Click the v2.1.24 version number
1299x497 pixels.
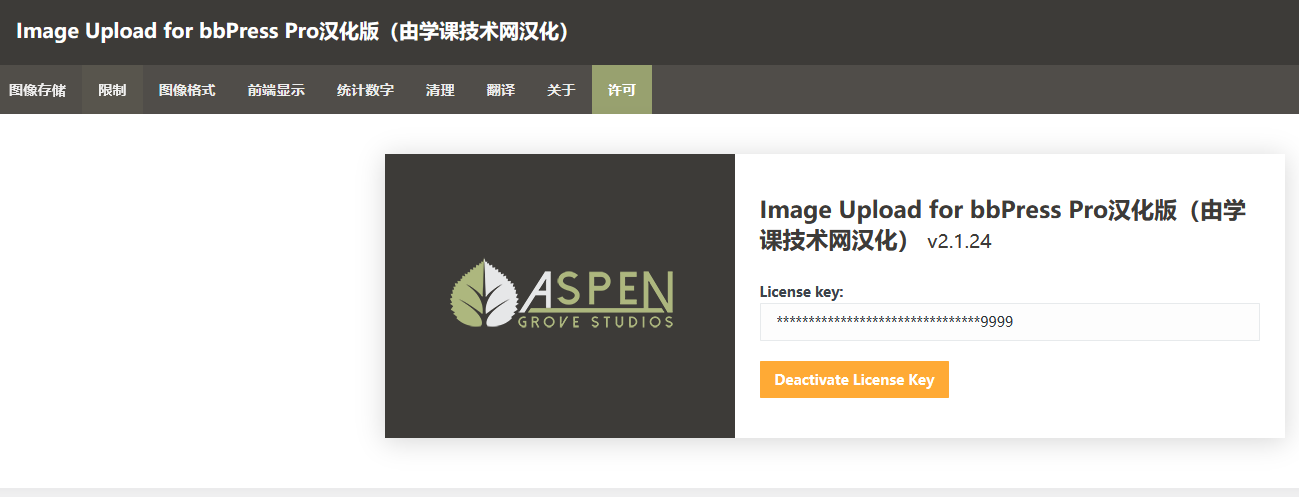959,242
